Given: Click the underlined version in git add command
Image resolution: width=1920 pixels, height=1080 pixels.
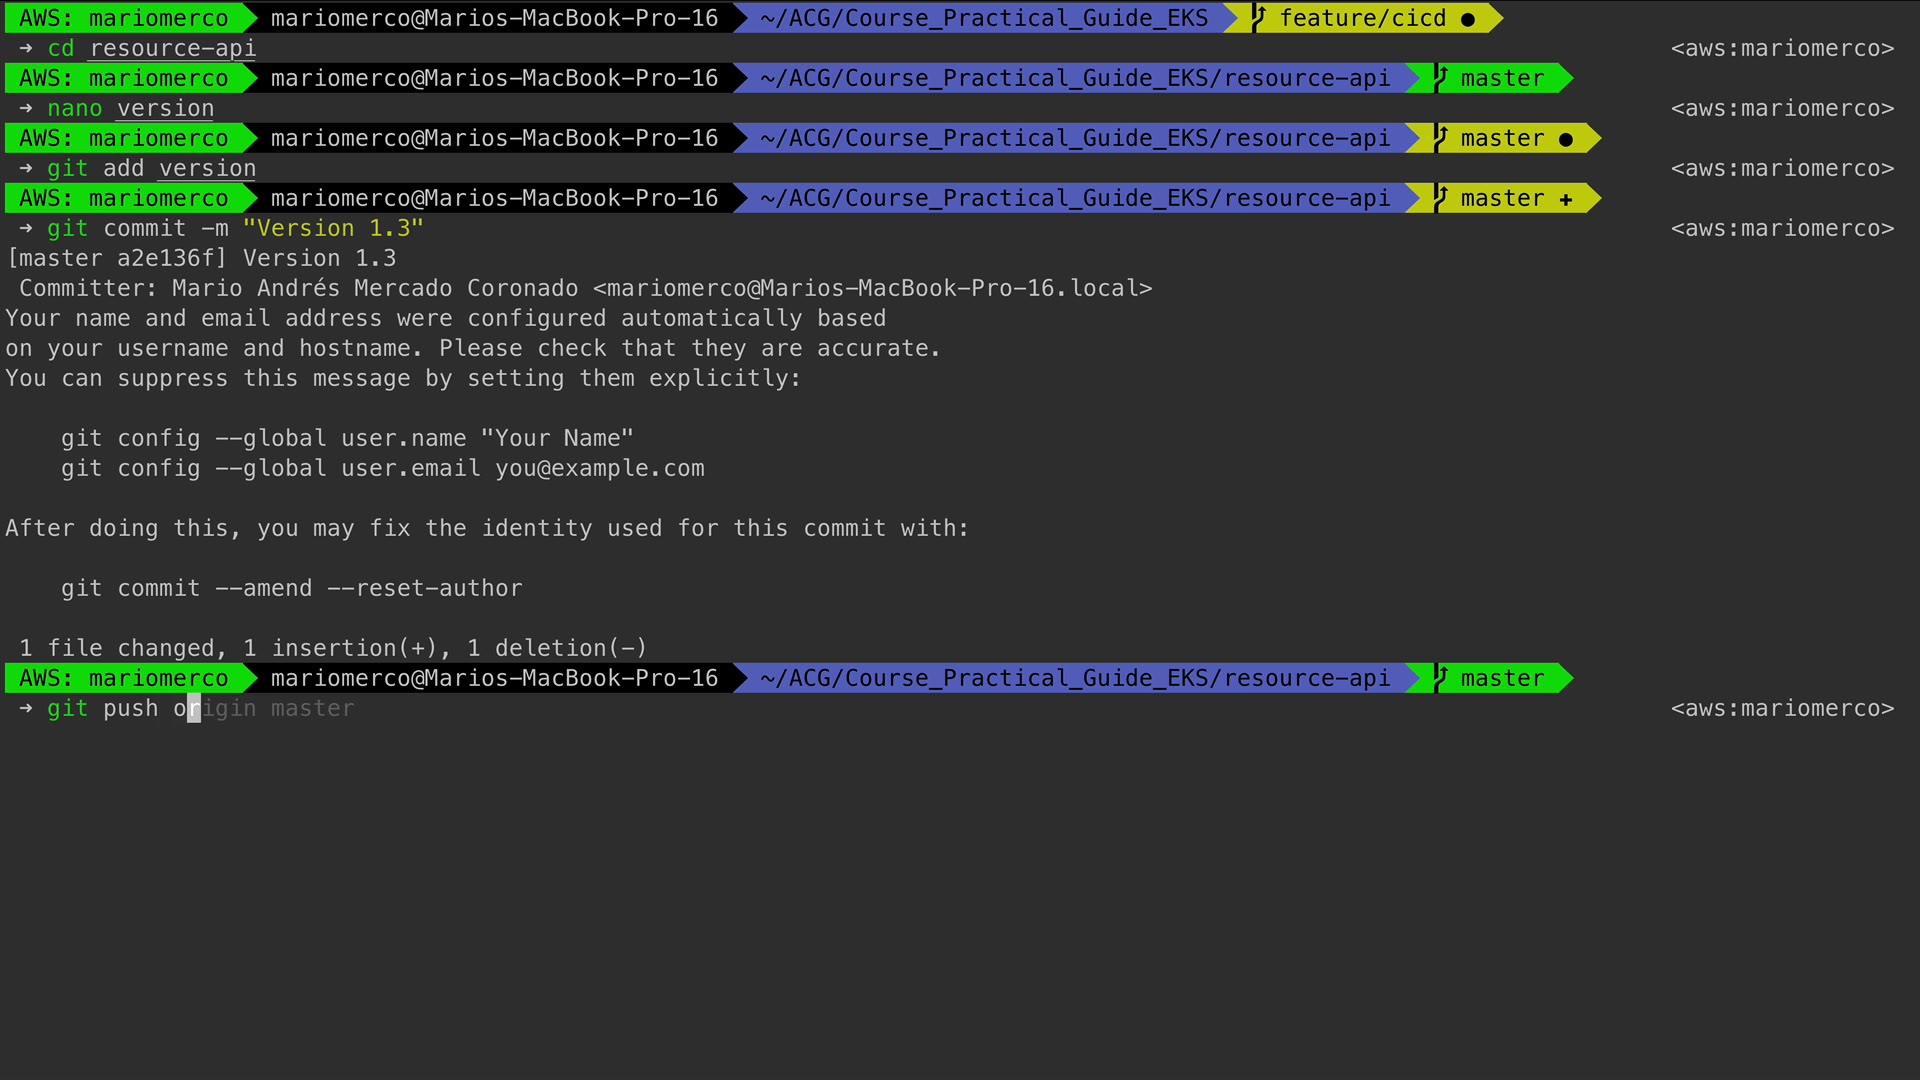Looking at the screenshot, I should coord(207,168).
